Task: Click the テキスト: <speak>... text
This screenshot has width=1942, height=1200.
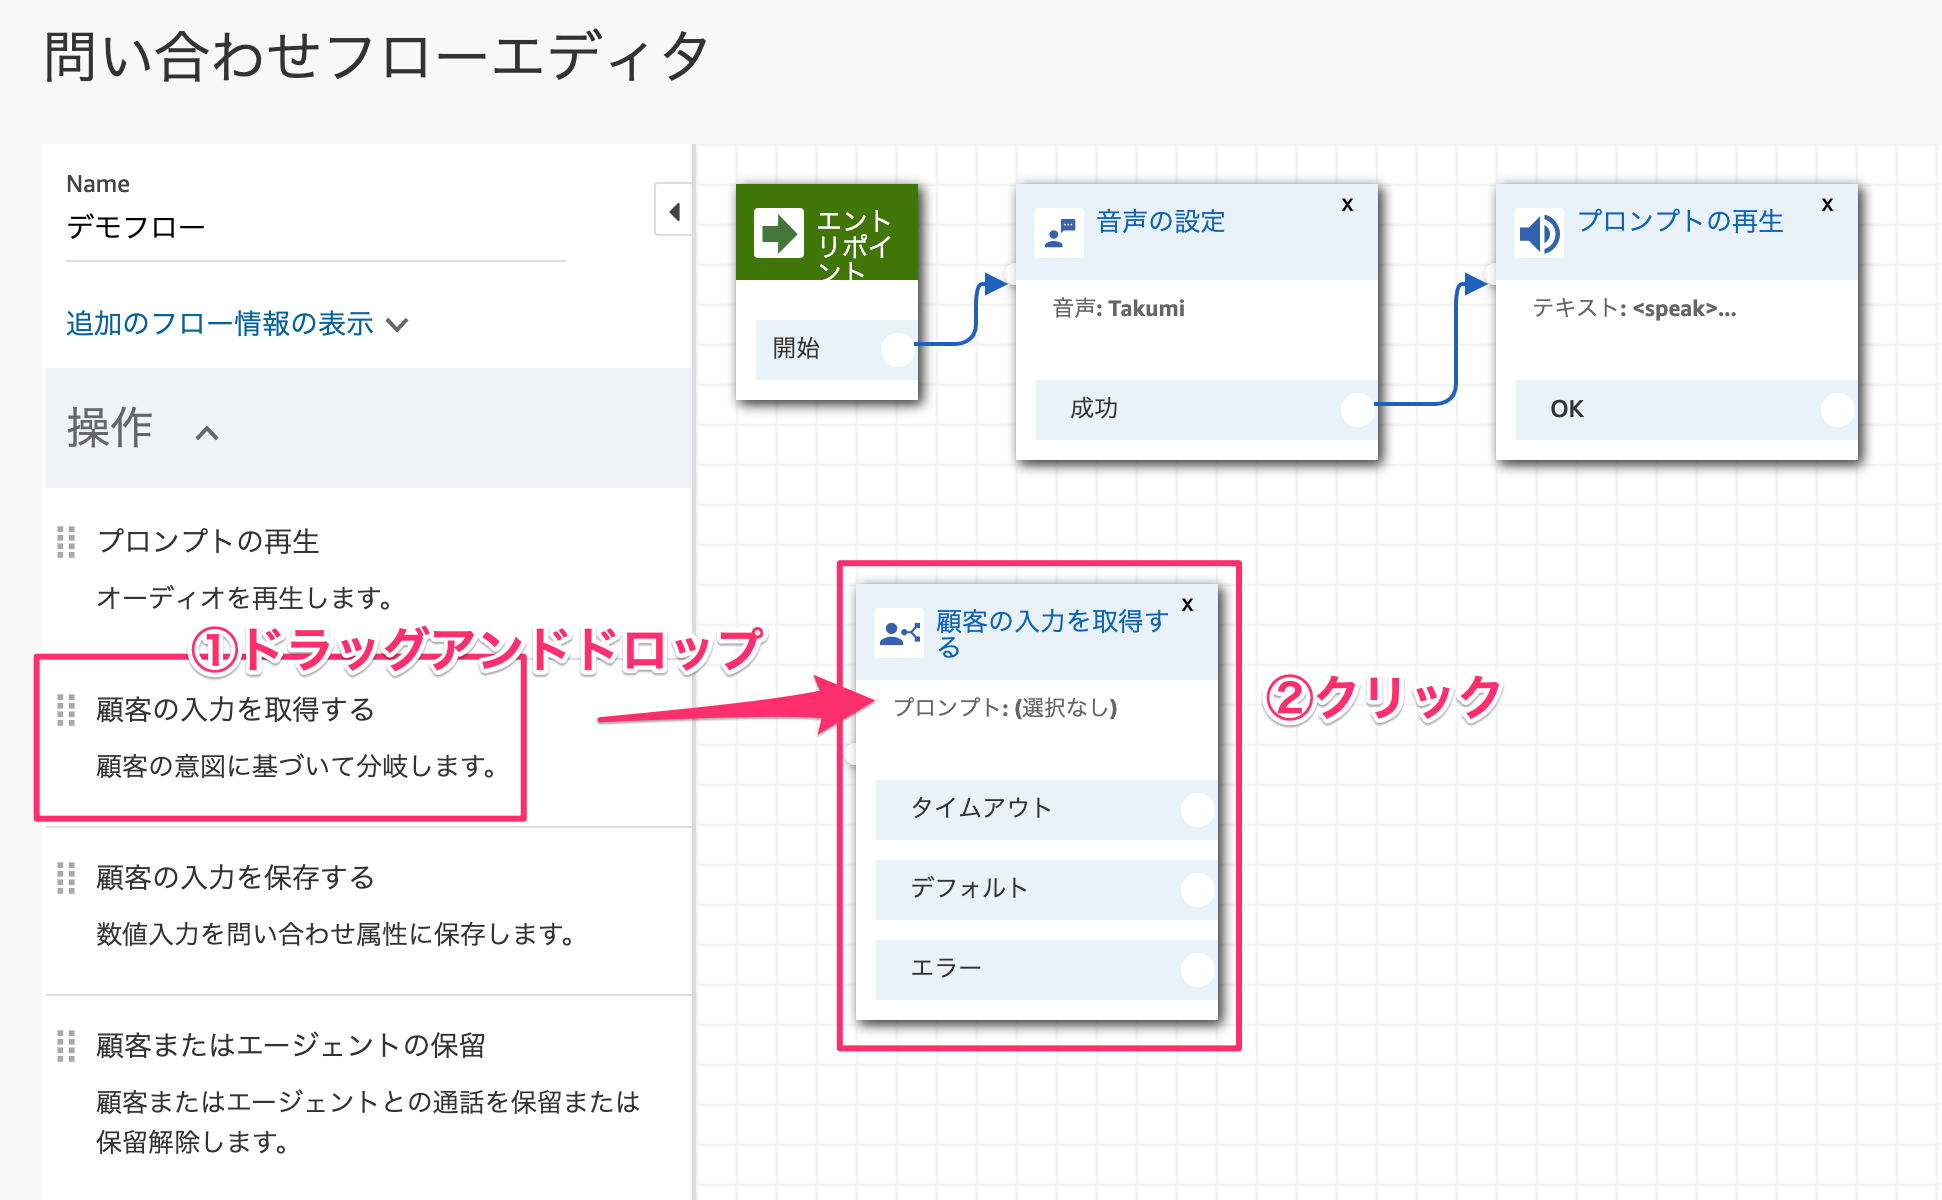Action: coord(1634,308)
